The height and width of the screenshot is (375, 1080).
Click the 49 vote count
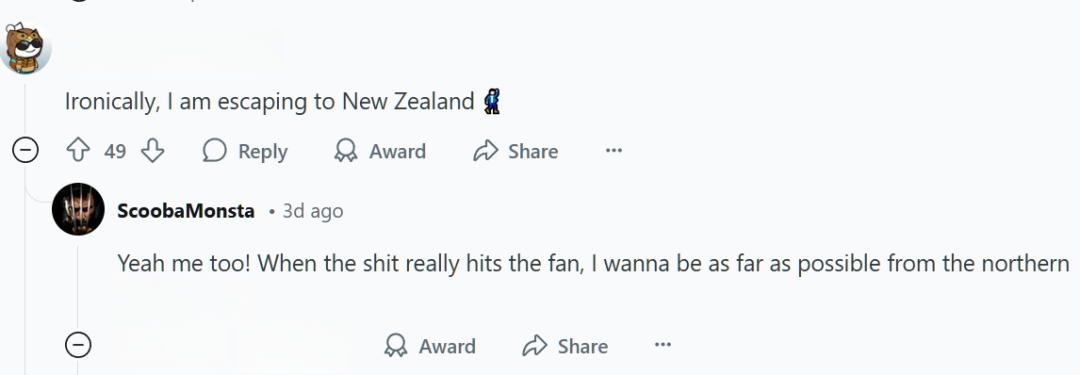click(115, 151)
